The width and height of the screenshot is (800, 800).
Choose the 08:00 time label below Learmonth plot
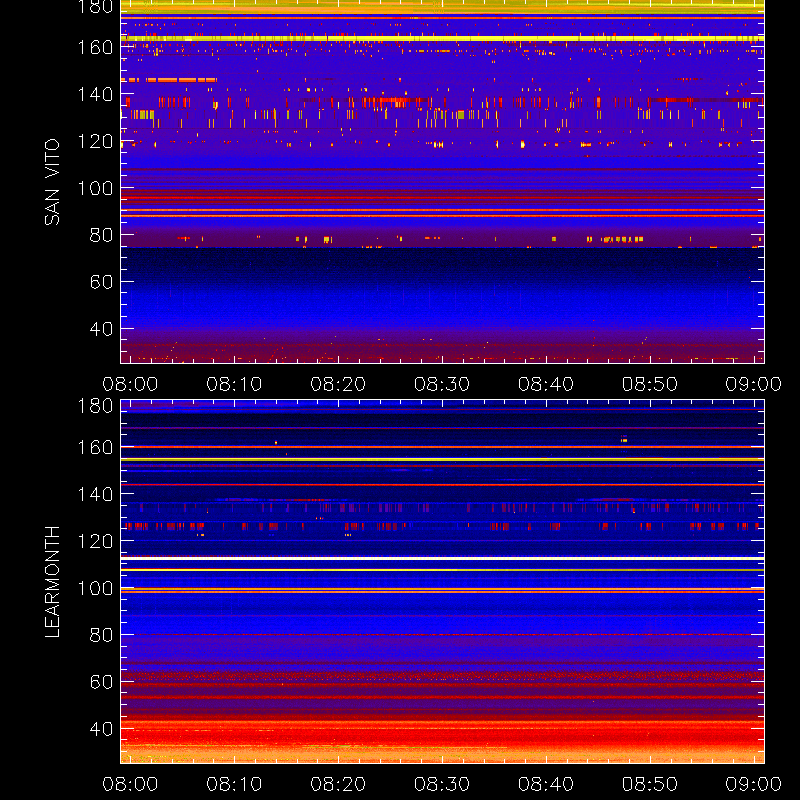(130, 784)
